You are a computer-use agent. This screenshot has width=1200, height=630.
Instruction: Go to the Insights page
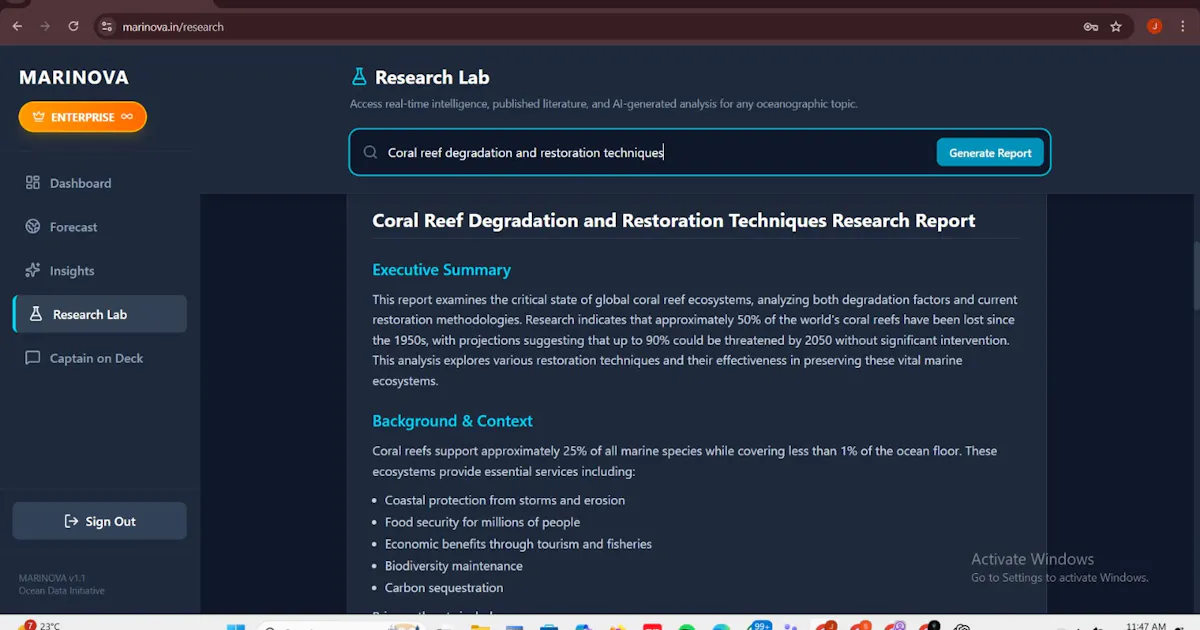coord(100,271)
